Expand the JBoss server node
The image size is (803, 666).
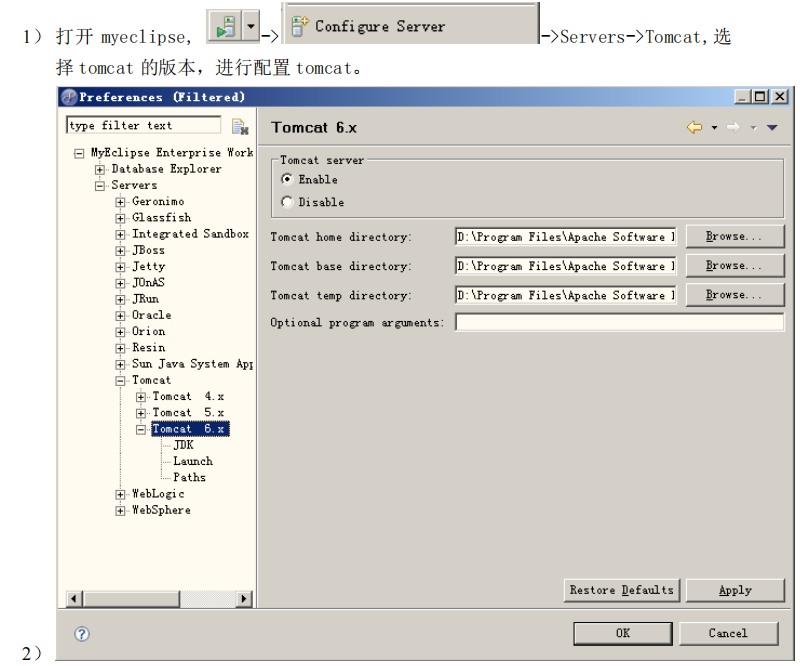pyautogui.click(x=120, y=251)
